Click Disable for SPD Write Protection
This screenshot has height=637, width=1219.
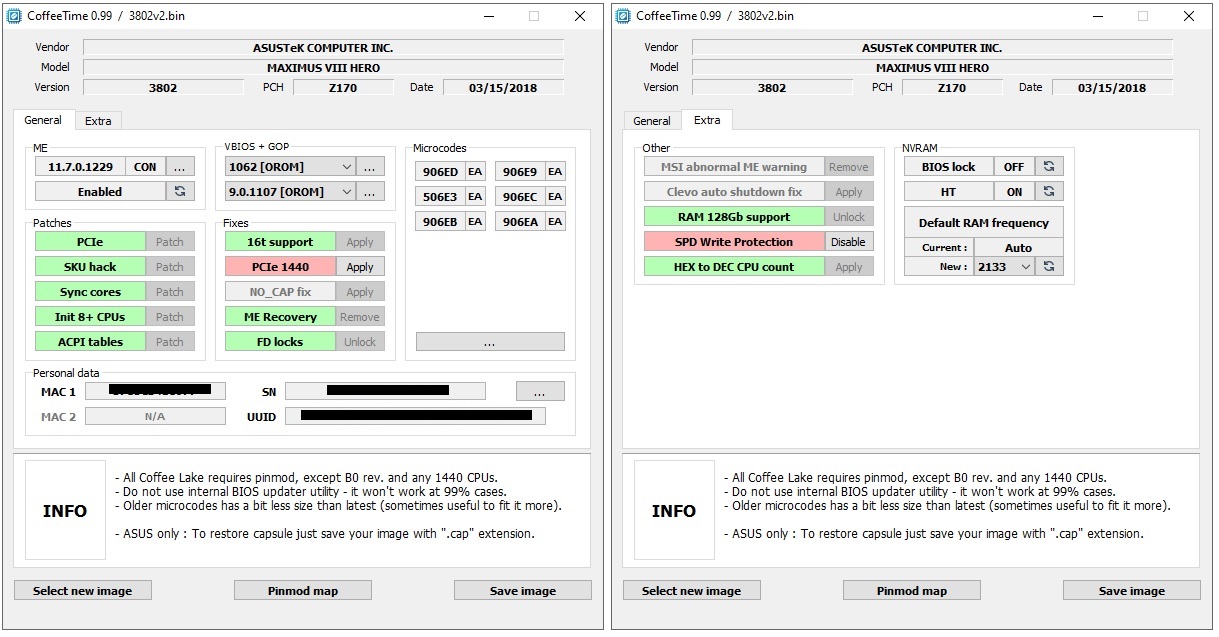(x=848, y=241)
